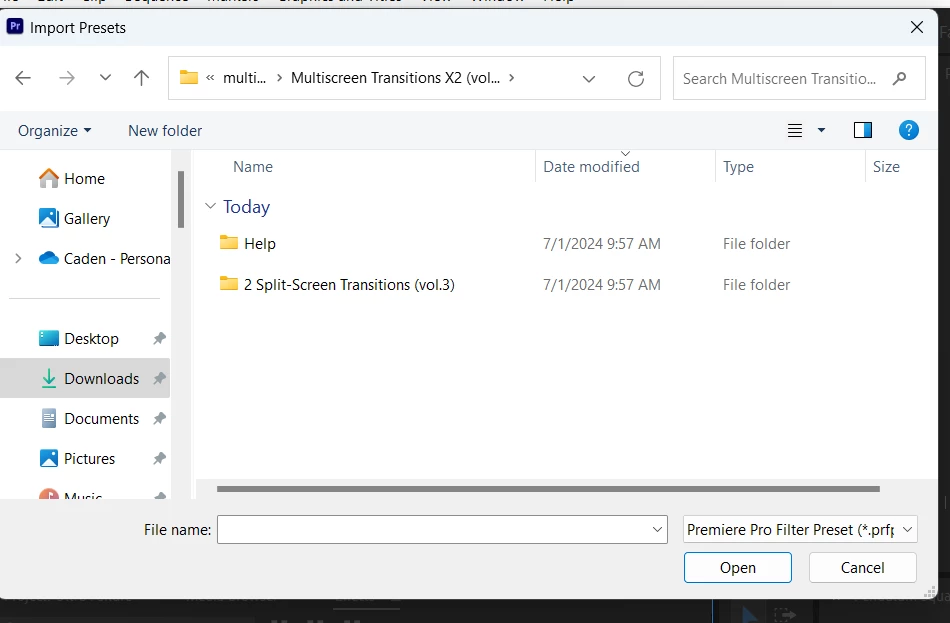Click Help folder date 7/1/2024 9:57 AM
The image size is (950, 623).
tap(602, 244)
